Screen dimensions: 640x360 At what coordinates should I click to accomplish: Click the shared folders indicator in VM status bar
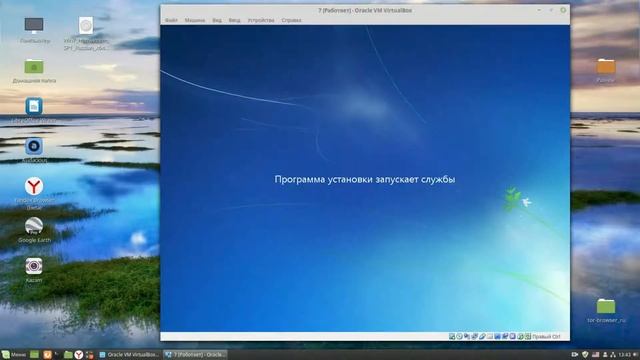pos(490,336)
